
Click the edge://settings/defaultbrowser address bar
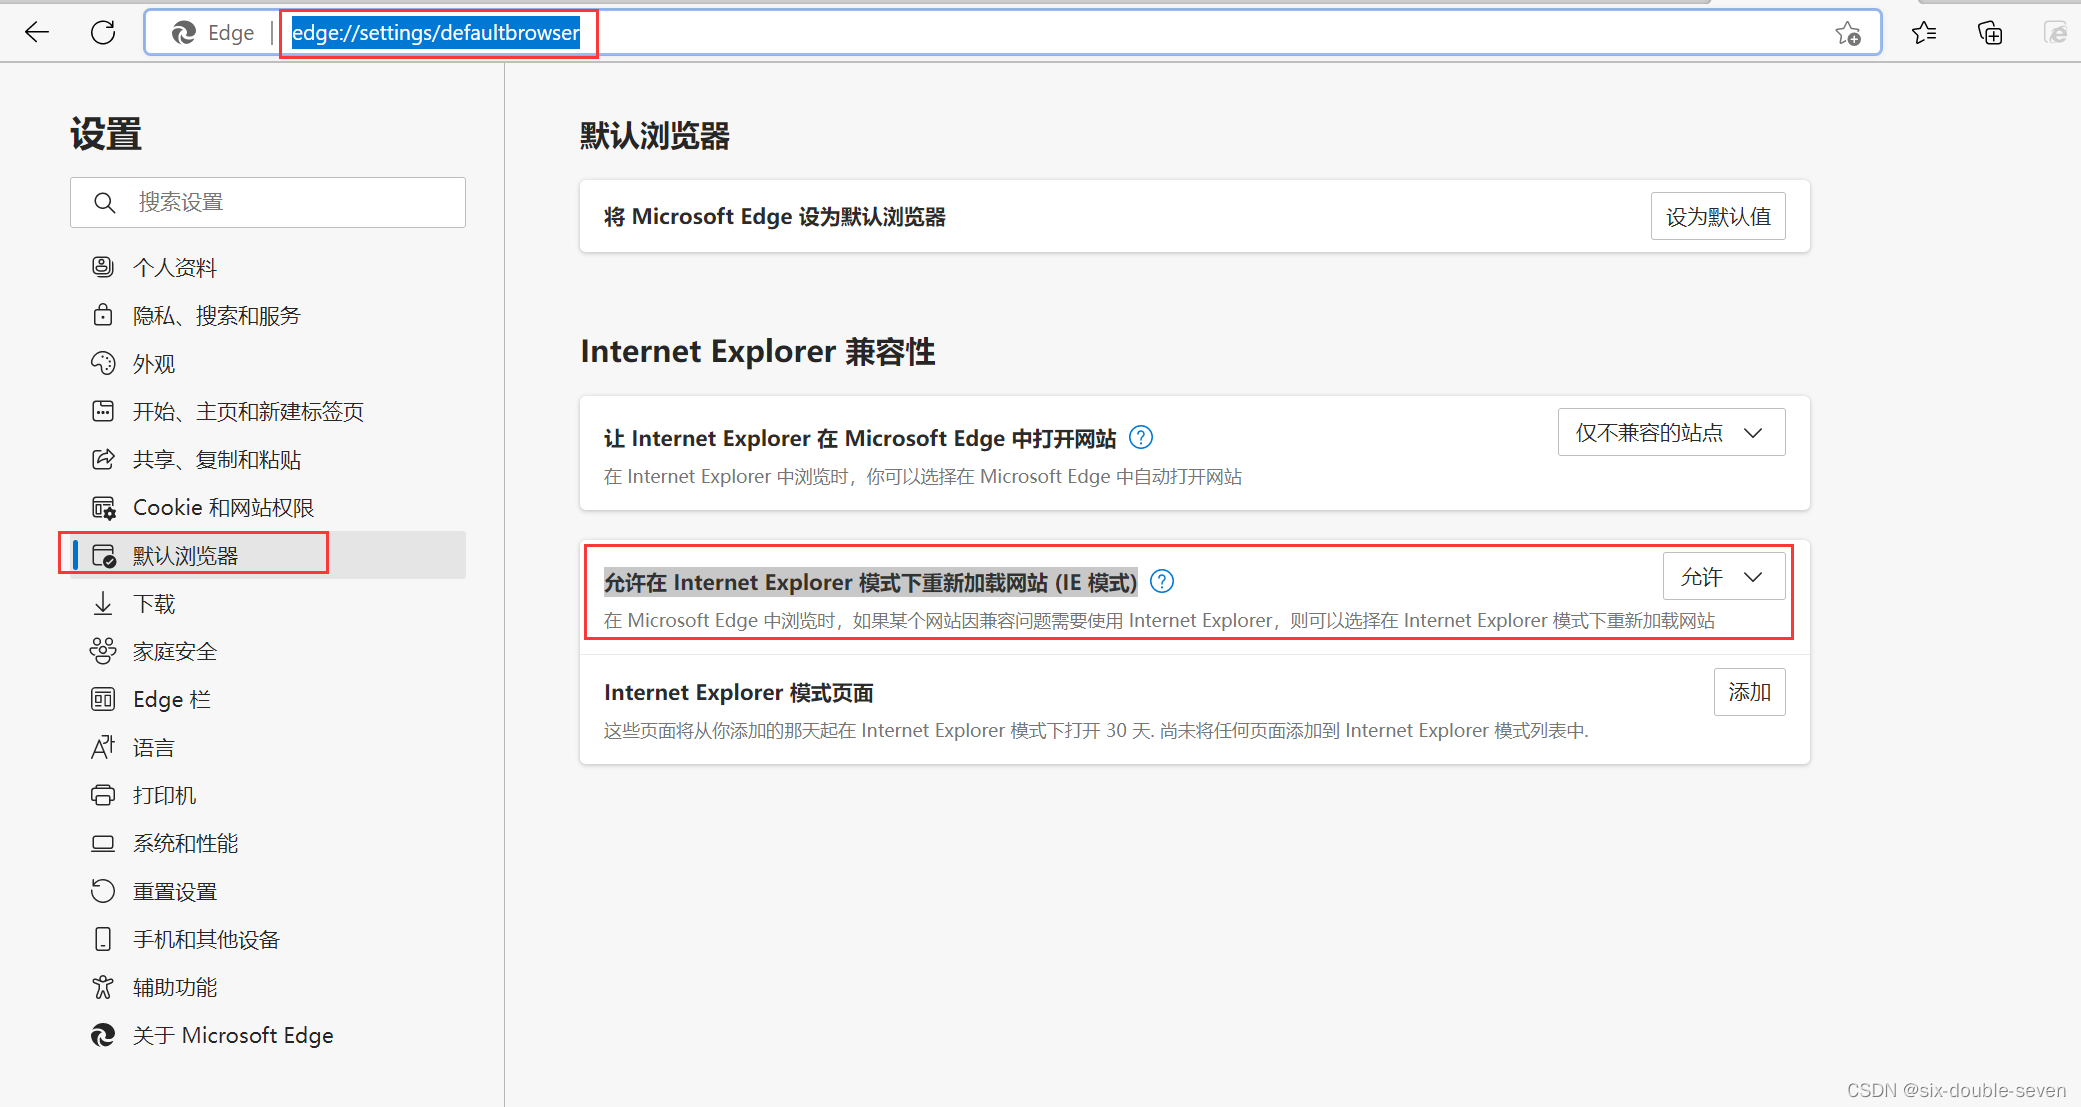pos(1012,33)
